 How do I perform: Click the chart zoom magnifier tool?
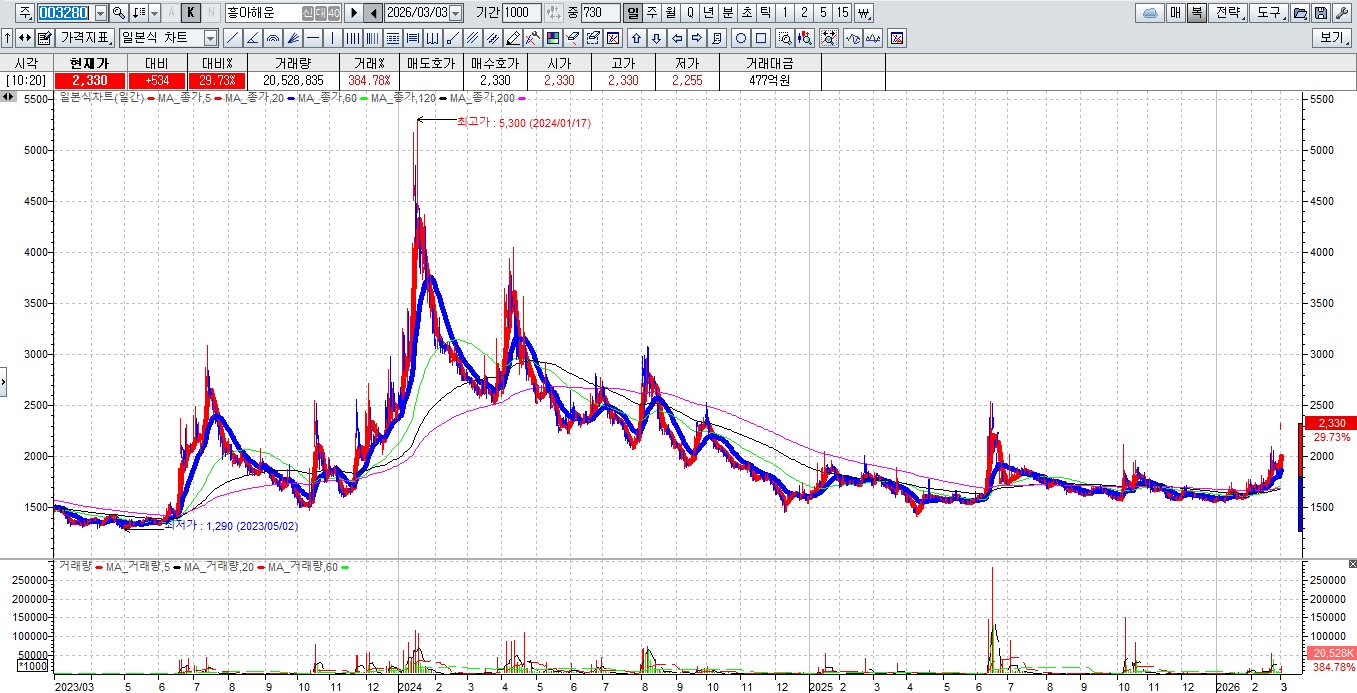point(785,38)
